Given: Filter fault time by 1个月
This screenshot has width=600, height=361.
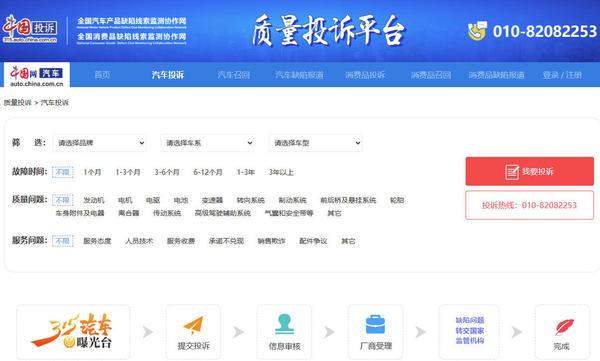Looking at the screenshot, I should click(92, 172).
